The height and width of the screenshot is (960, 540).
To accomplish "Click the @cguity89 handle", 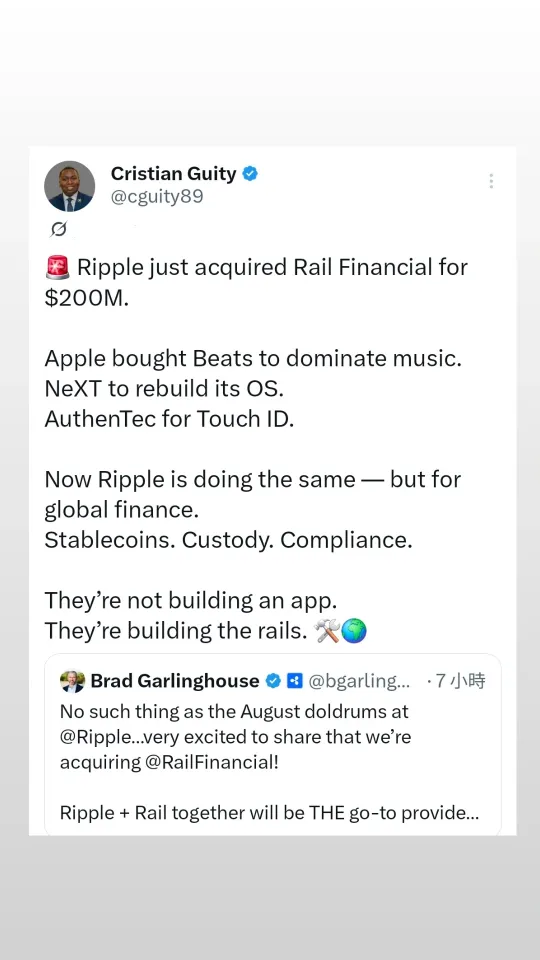I will click(x=157, y=197).
